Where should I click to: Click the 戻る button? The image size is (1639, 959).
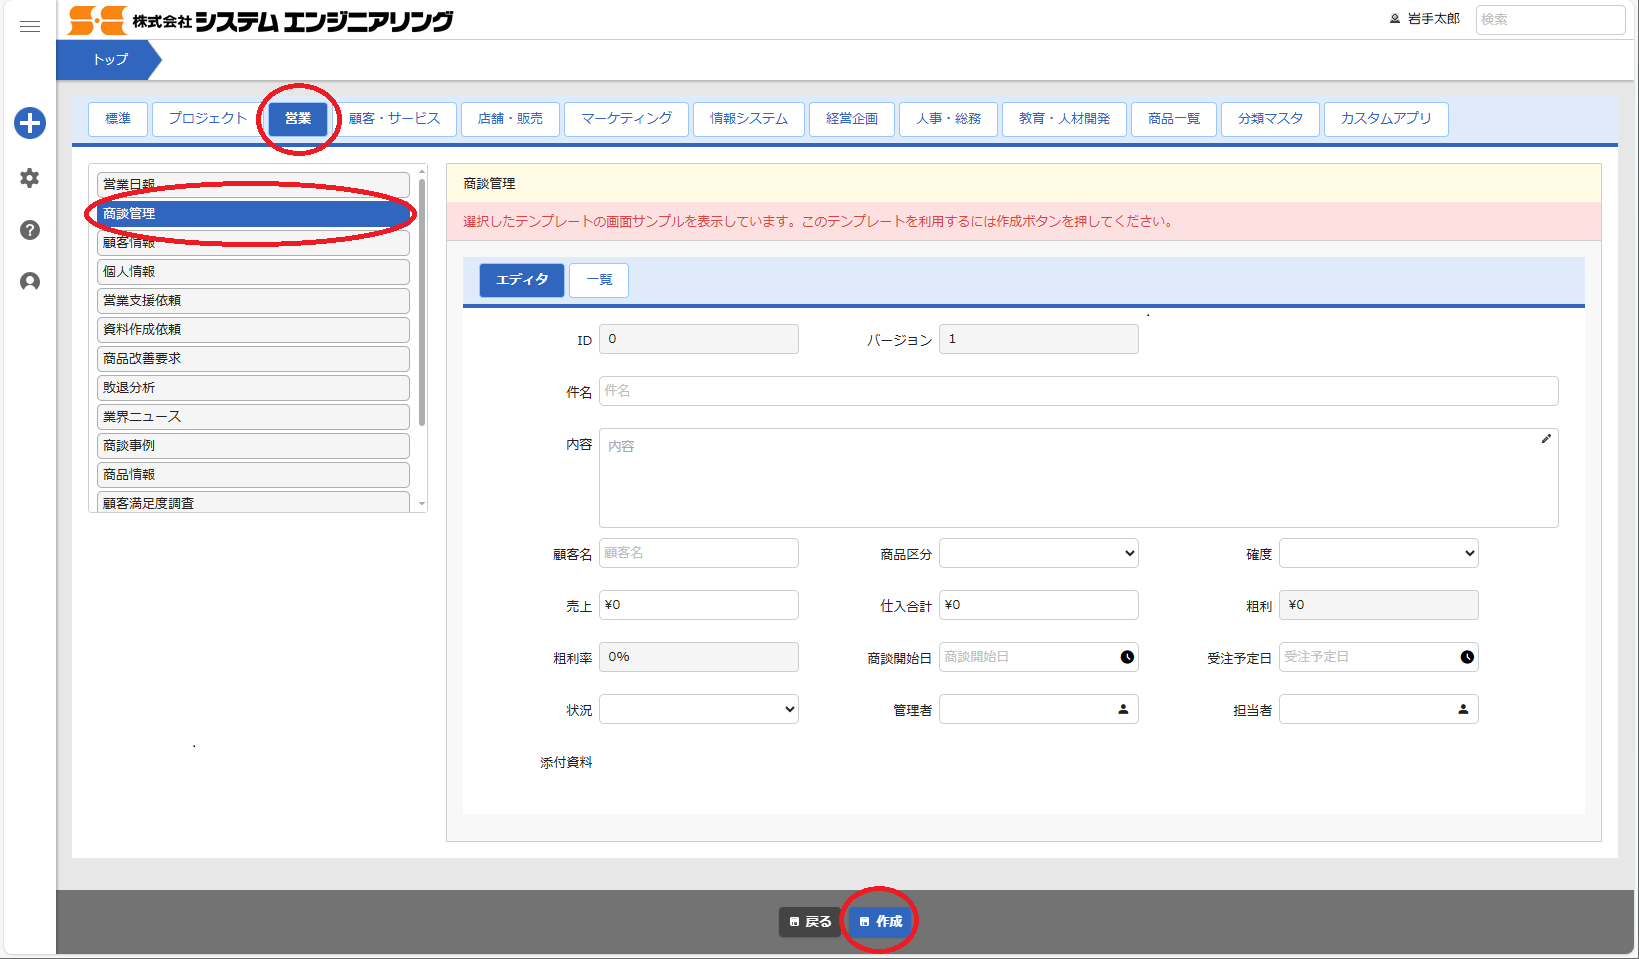coord(810,921)
